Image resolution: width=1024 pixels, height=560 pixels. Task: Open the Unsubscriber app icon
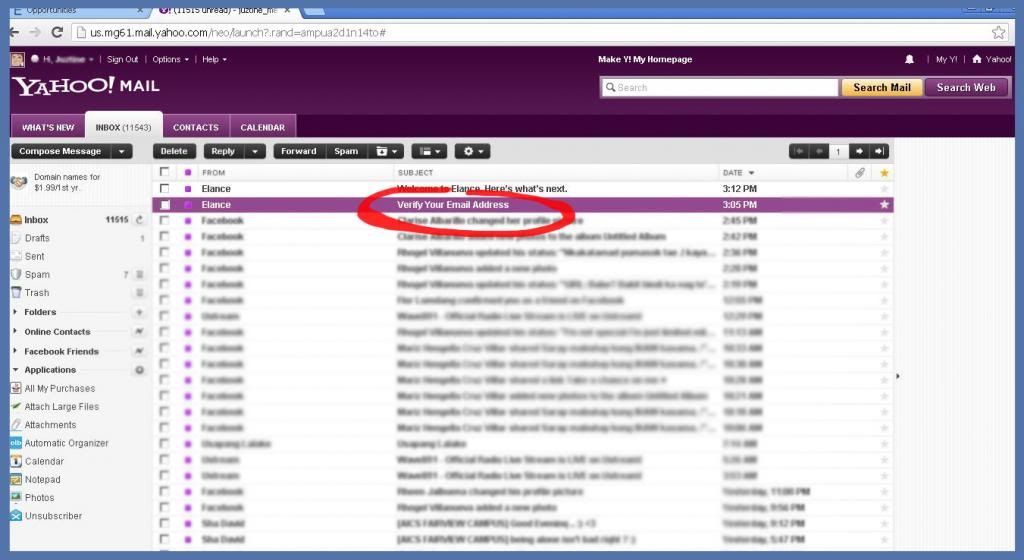(16, 516)
